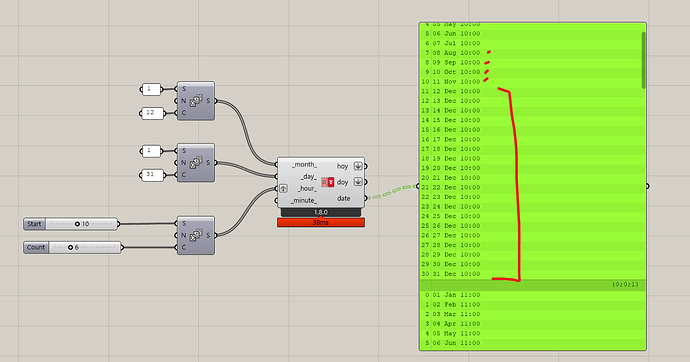
Task: Click the up-arrow icon beside _hour_ input
Action: pyautogui.click(x=283, y=188)
